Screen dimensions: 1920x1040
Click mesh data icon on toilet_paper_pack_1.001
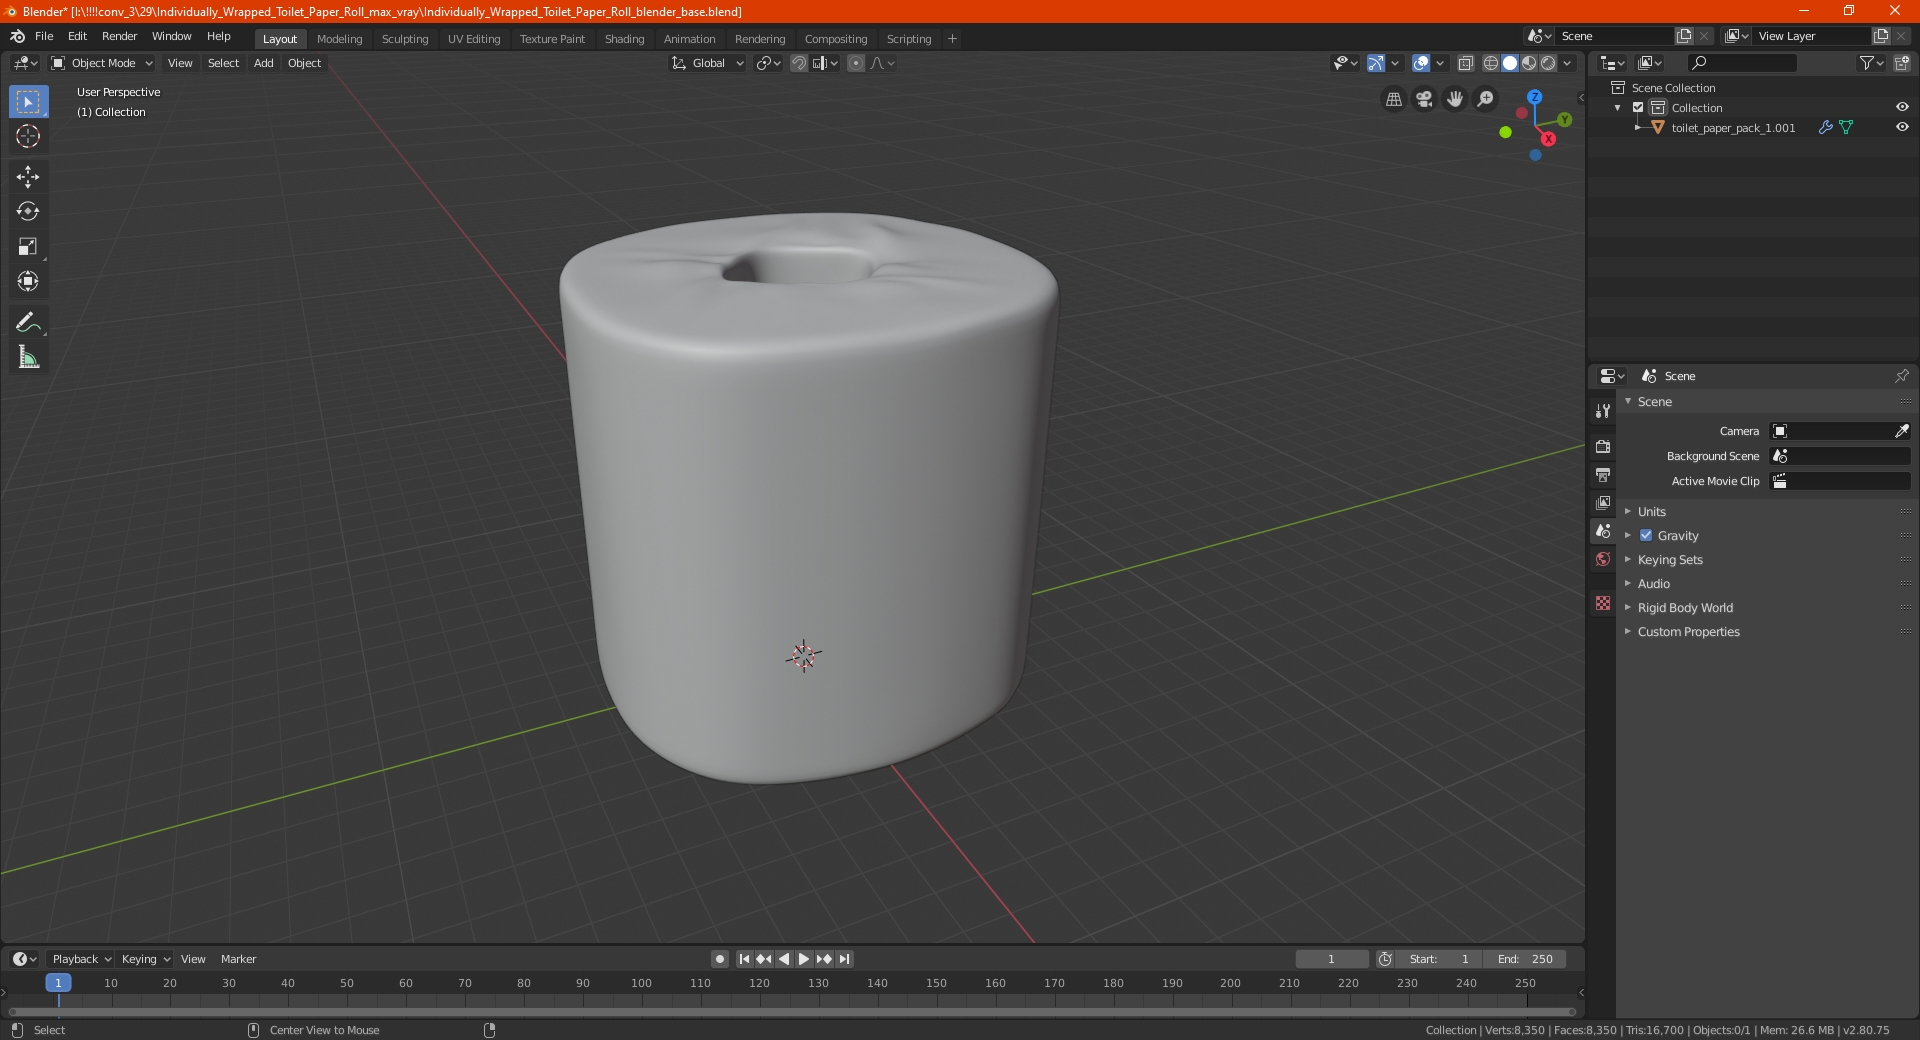point(1846,127)
